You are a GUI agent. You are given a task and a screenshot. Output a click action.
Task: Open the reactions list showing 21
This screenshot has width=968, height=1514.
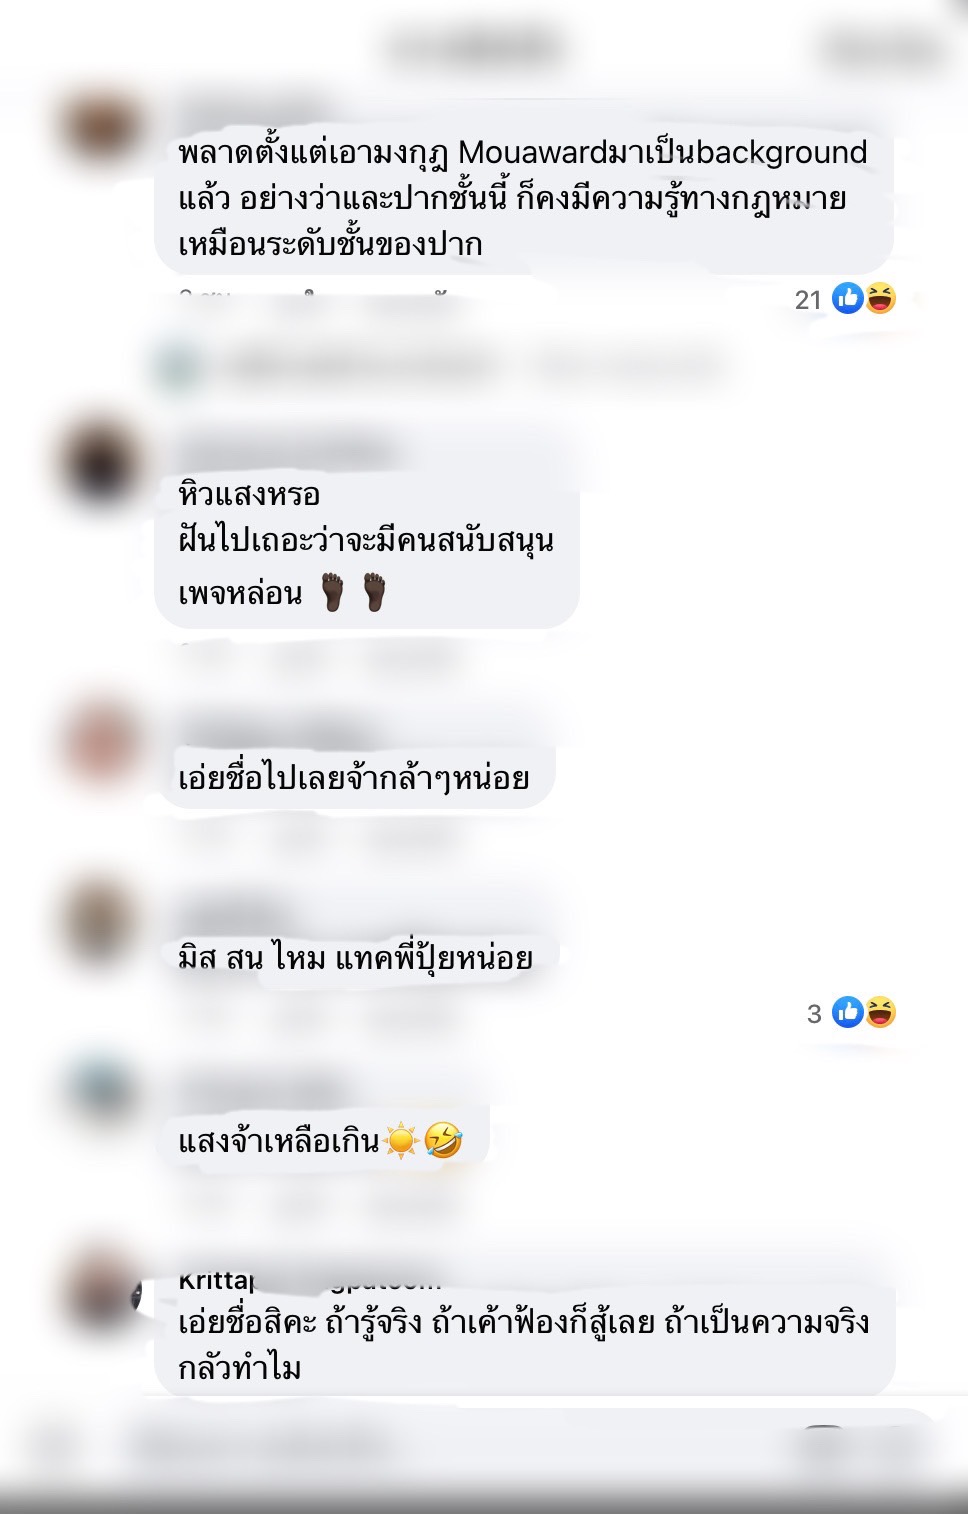point(845,299)
